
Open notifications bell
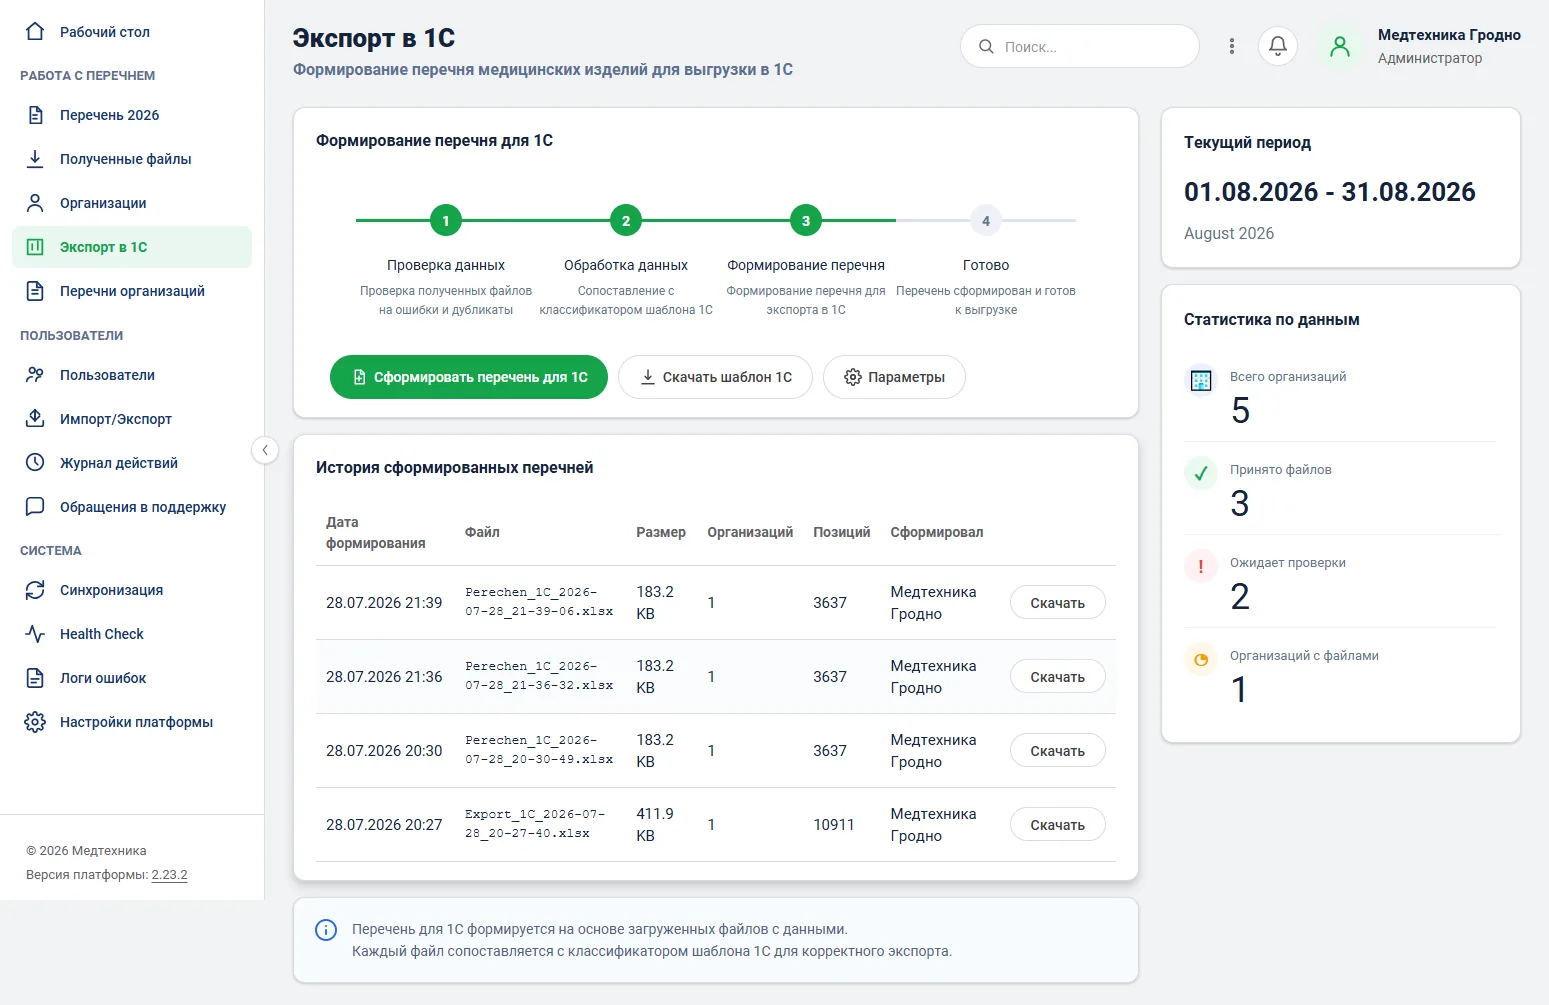pyautogui.click(x=1278, y=46)
